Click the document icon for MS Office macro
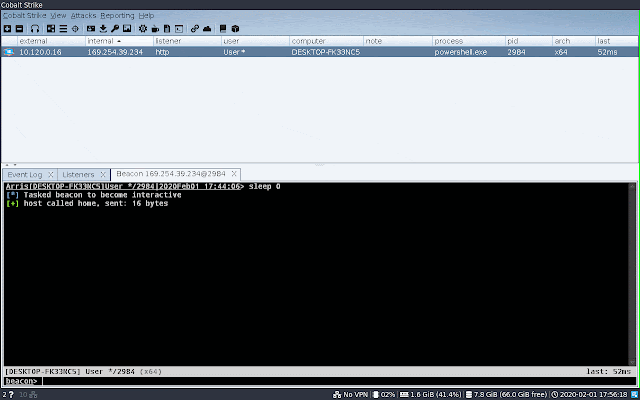 167,29
